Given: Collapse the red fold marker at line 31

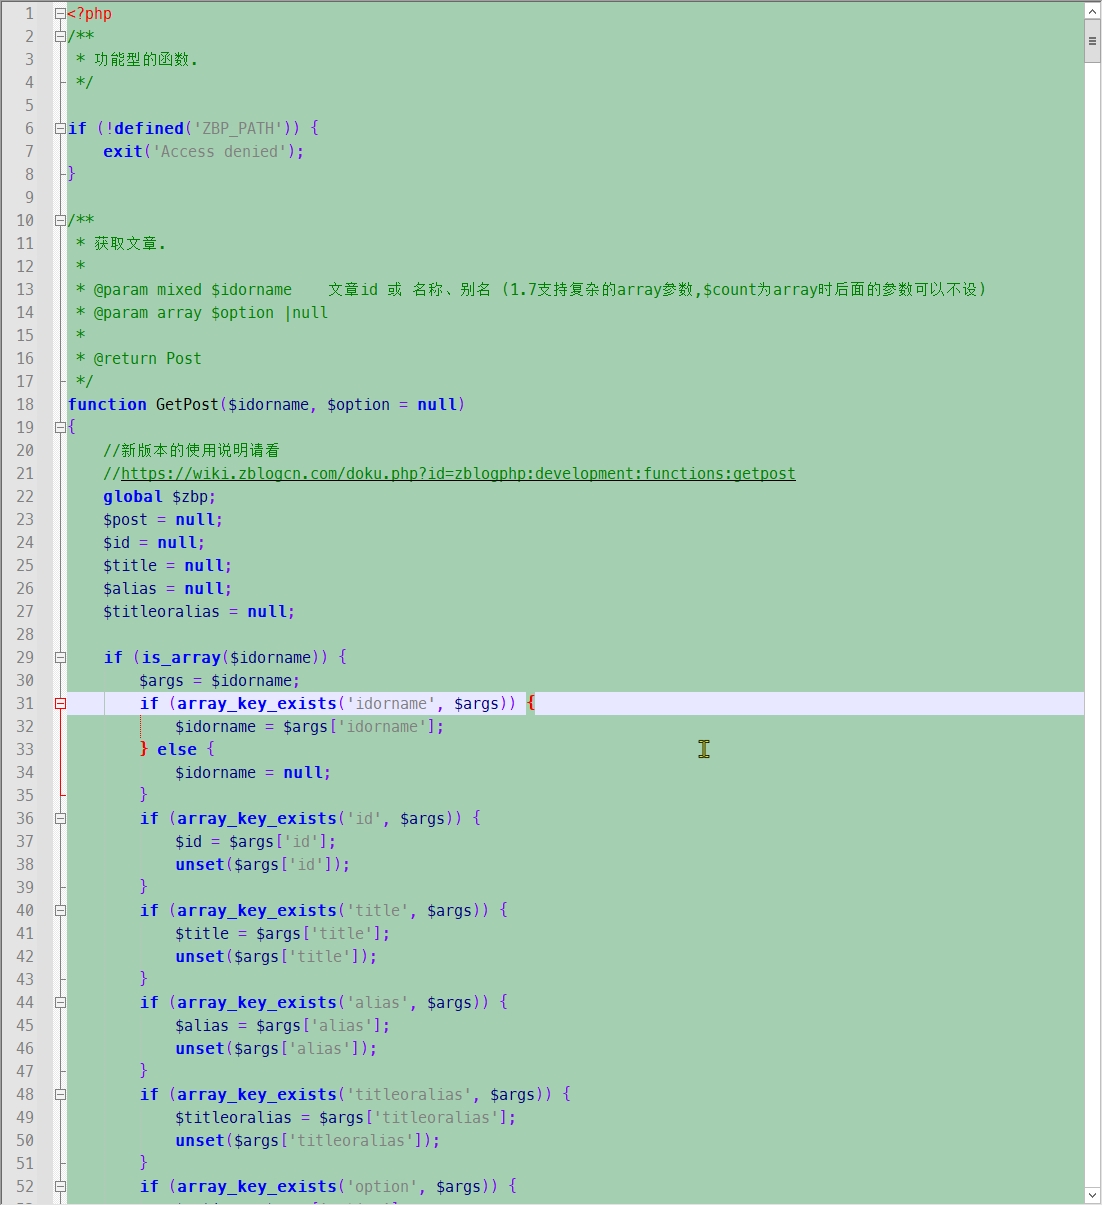Looking at the screenshot, I should [60, 704].
